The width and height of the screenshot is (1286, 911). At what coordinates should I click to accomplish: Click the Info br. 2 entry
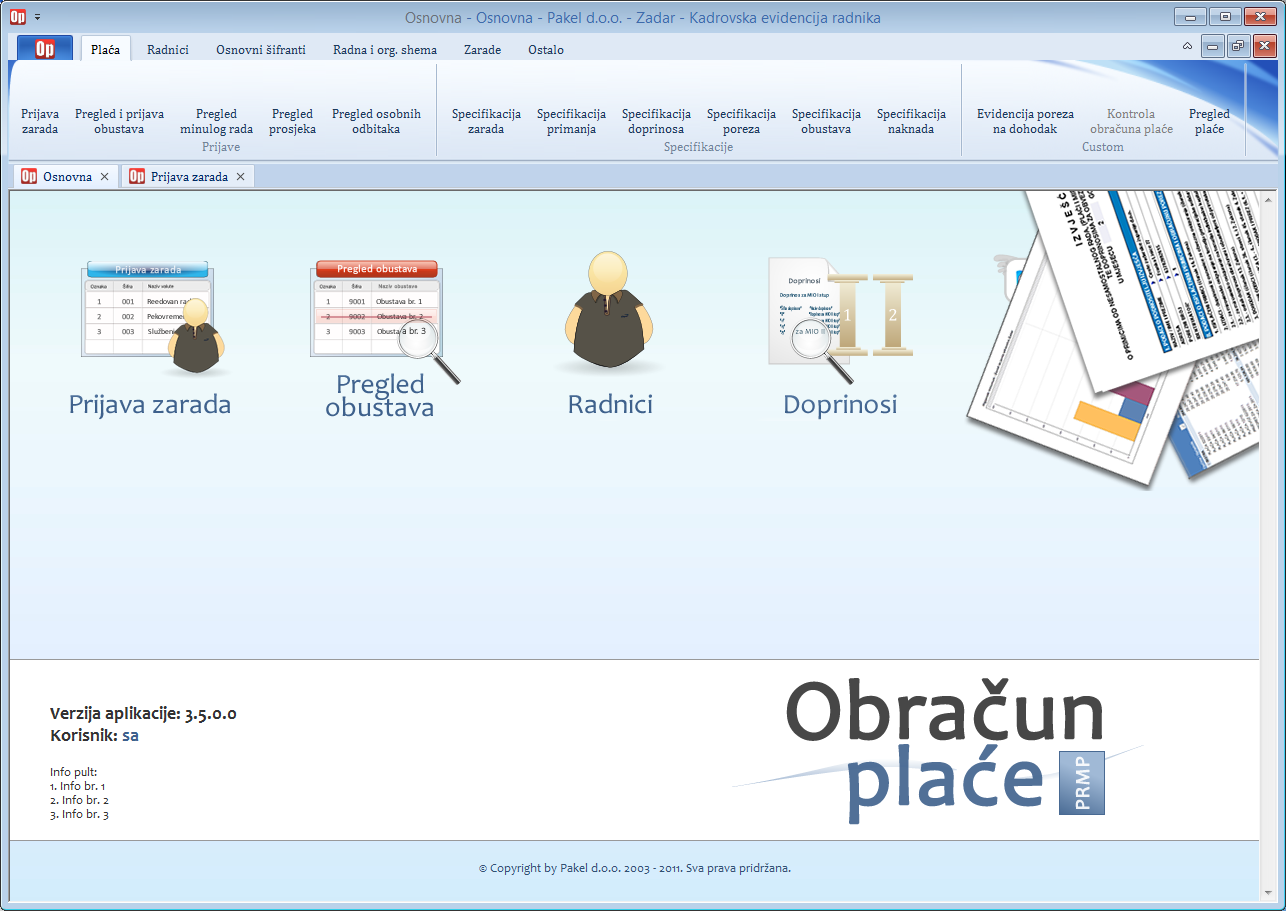(79, 800)
